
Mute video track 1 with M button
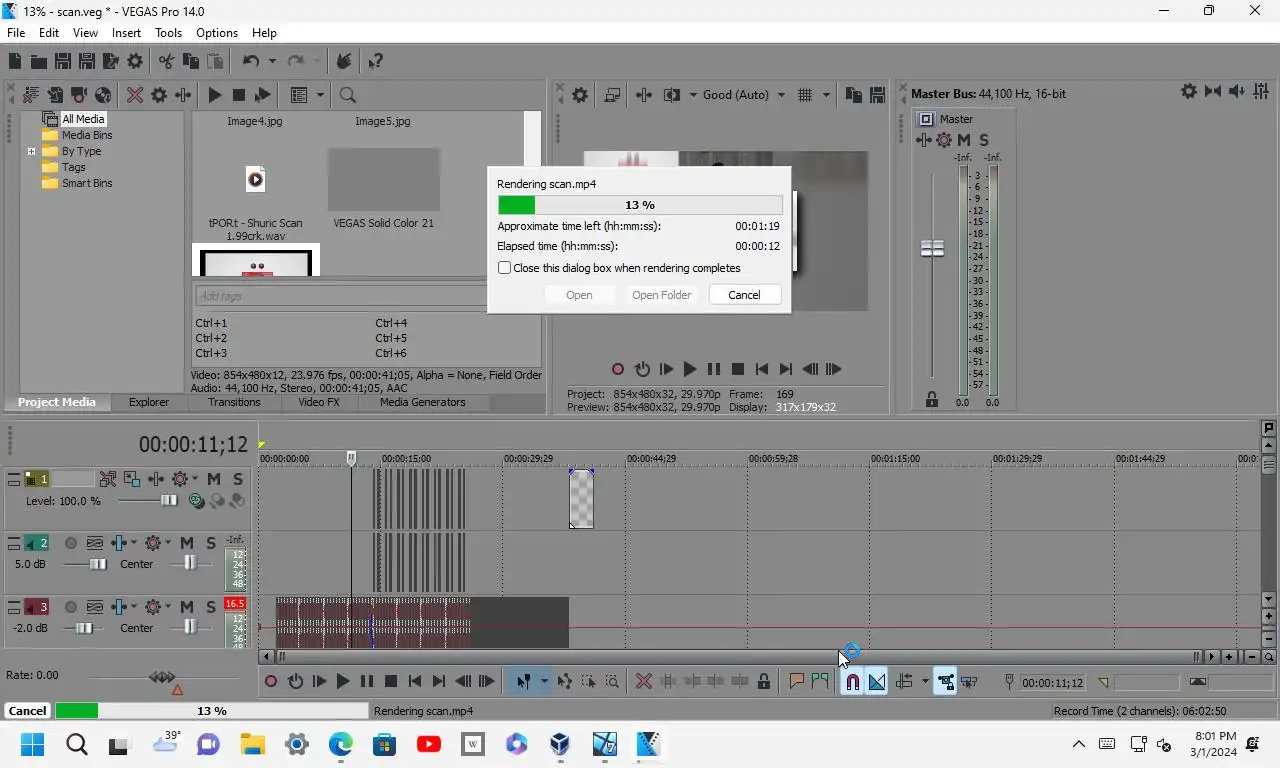pyautogui.click(x=214, y=479)
